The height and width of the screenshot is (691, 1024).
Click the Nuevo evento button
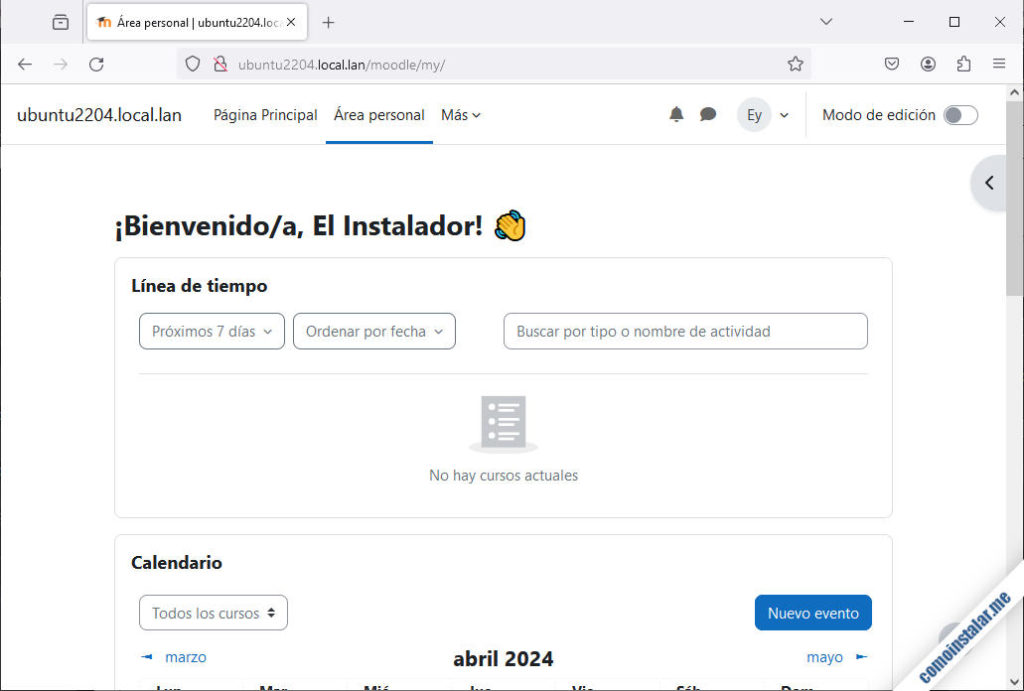point(813,612)
